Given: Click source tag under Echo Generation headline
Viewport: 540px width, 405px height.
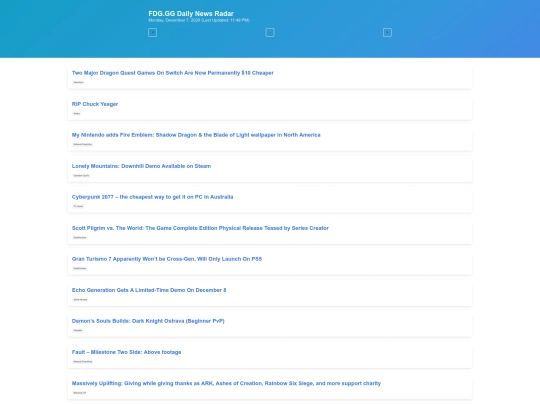Looking at the screenshot, I should point(80,300).
